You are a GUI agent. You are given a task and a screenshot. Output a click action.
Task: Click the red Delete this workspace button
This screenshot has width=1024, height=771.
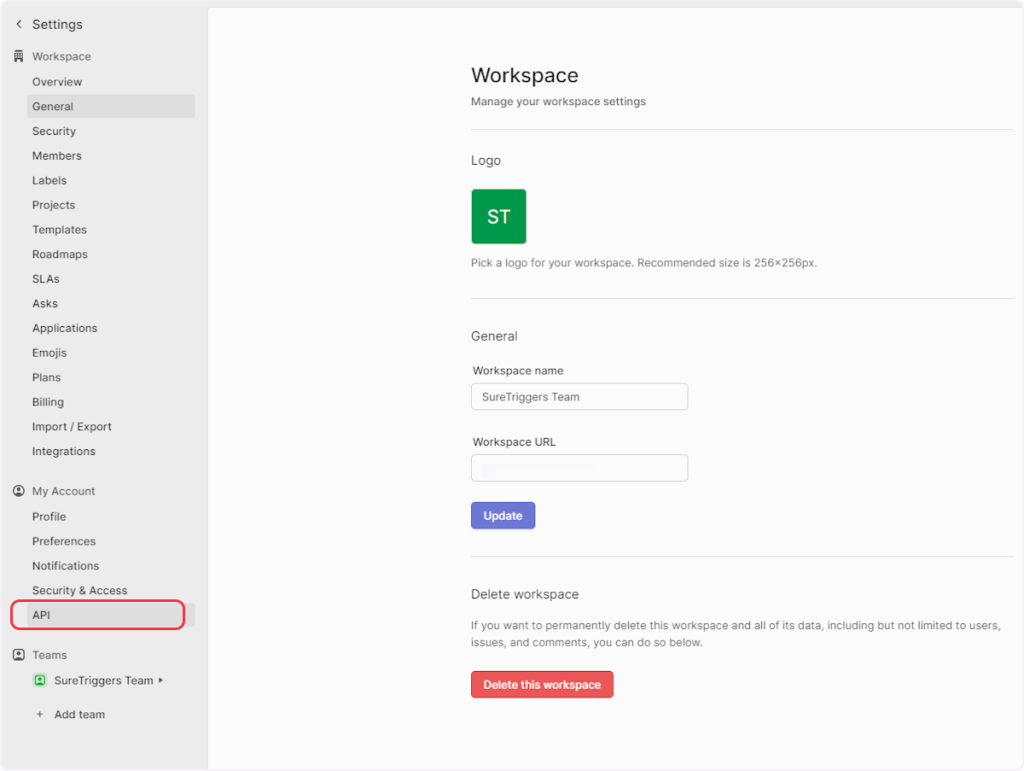(x=541, y=685)
